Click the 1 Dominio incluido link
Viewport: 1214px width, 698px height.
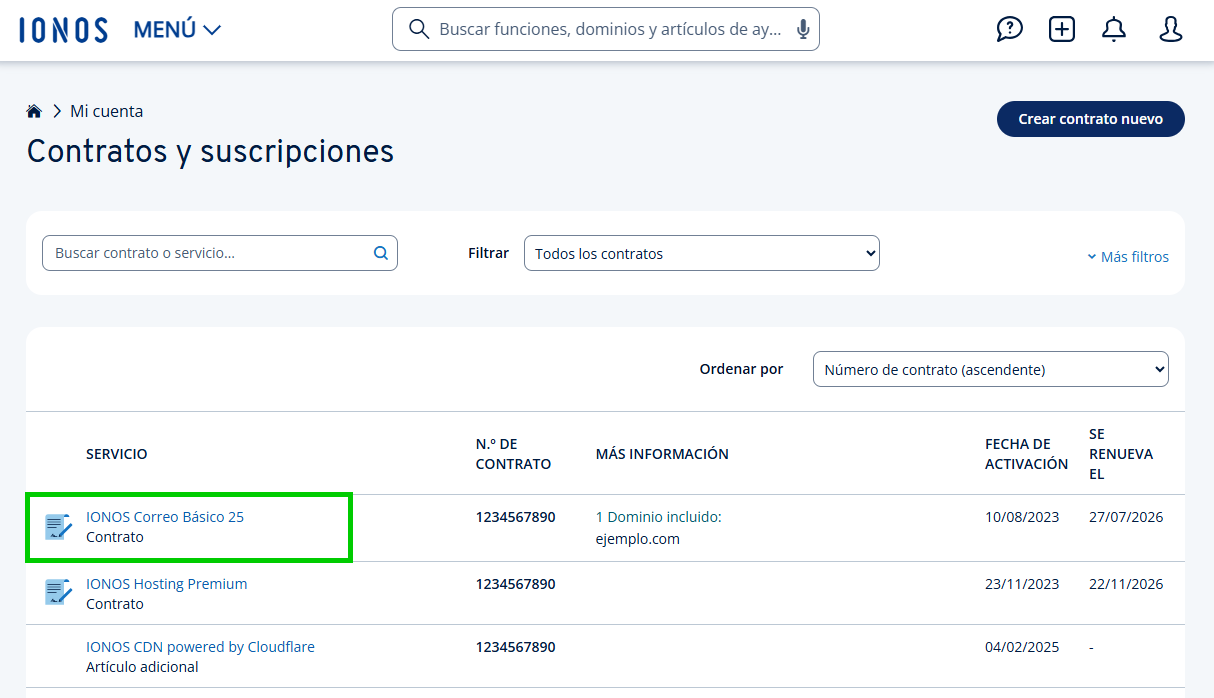[x=658, y=517]
